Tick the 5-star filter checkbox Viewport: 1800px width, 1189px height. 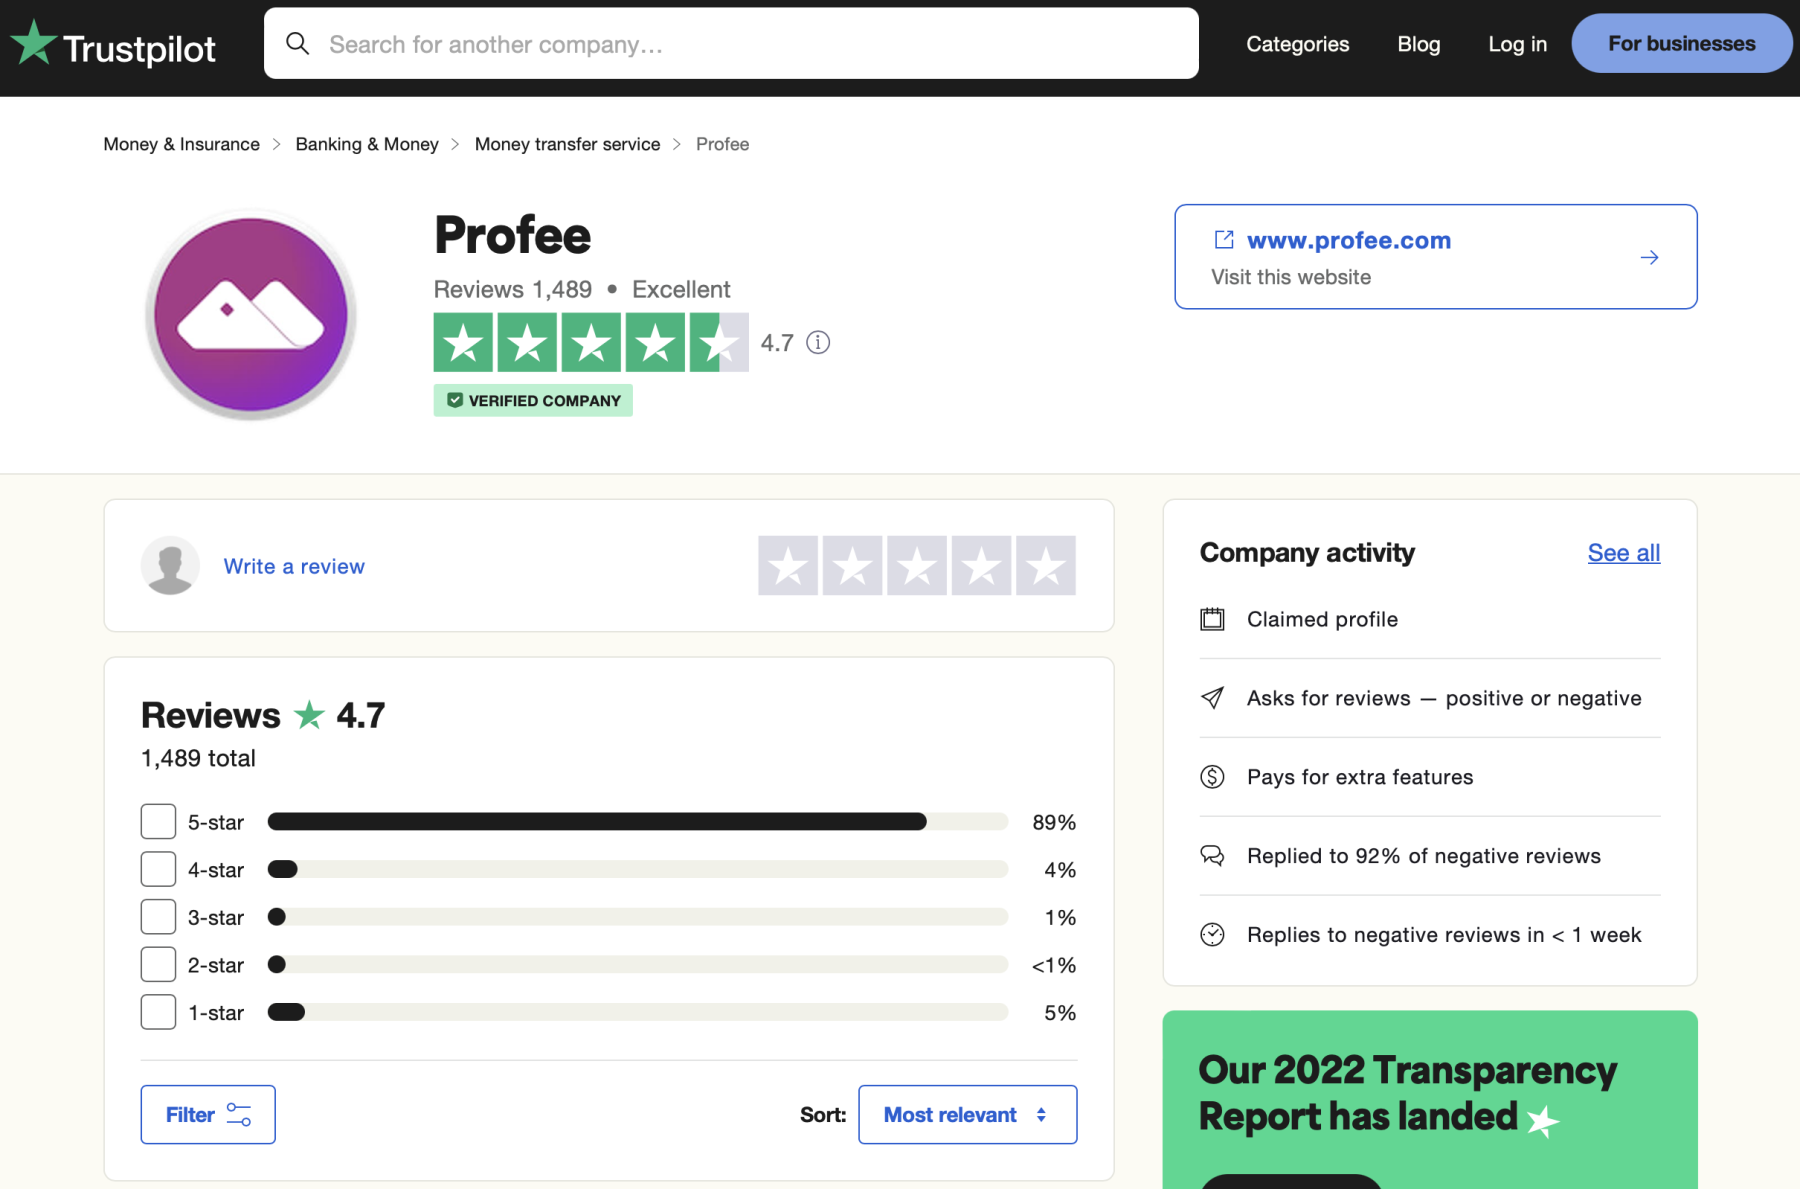coord(158,822)
